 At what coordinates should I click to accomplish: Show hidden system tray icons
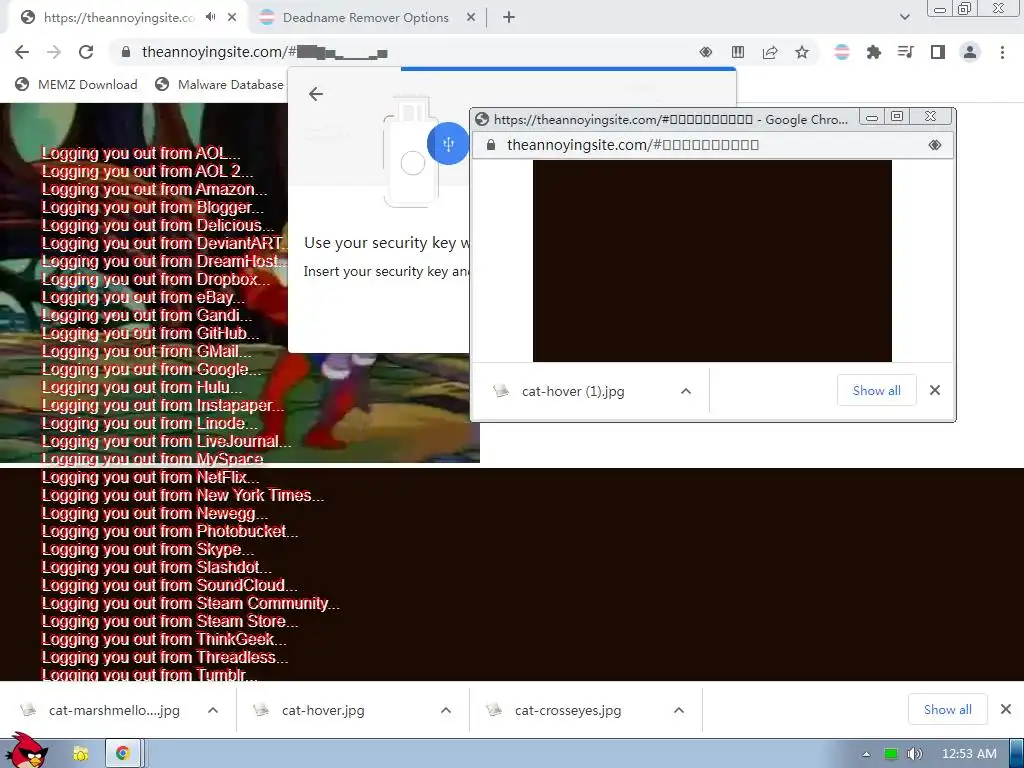866,754
